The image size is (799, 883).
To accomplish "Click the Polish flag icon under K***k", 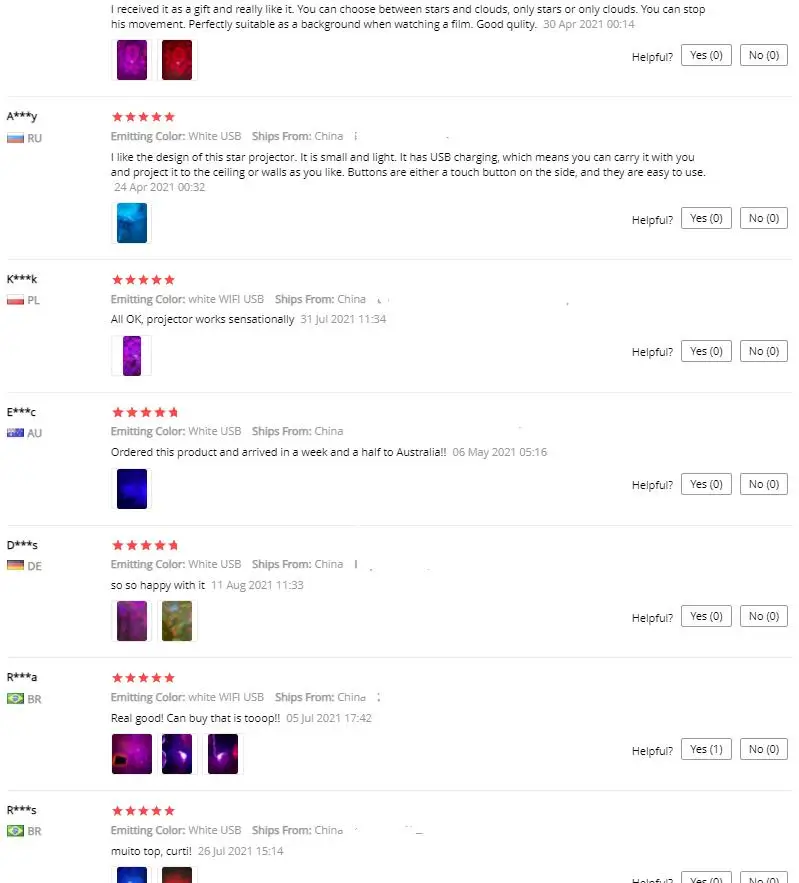I will [x=15, y=300].
